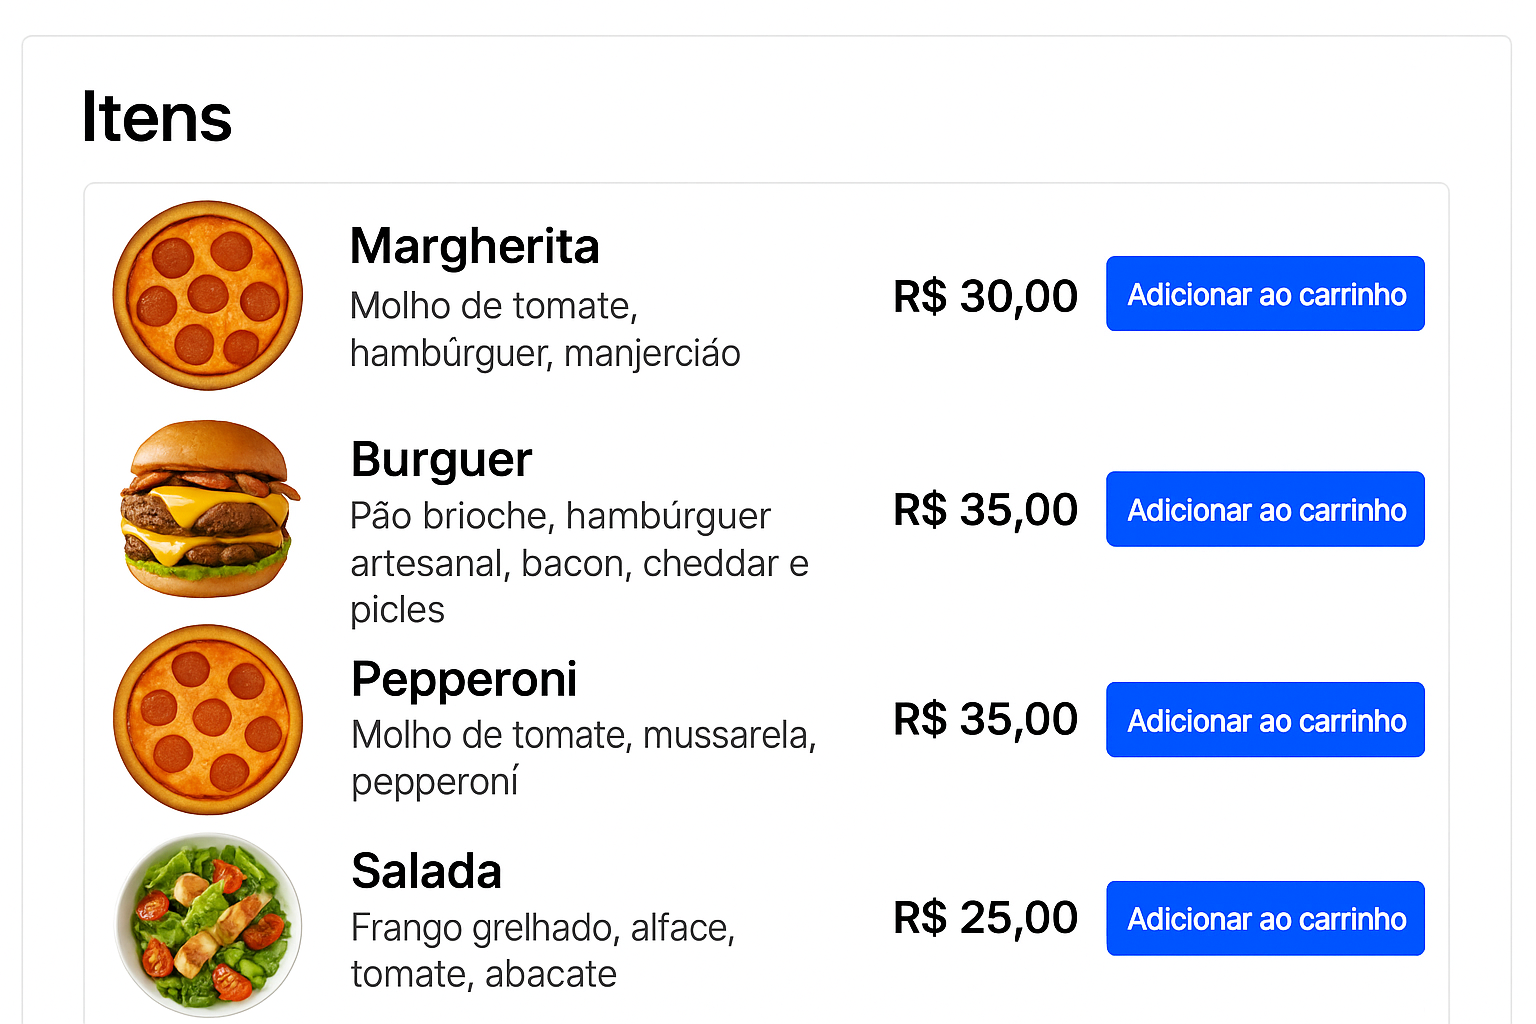
Task: Click the R$ 35,00 price of Burguer
Action: click(985, 509)
